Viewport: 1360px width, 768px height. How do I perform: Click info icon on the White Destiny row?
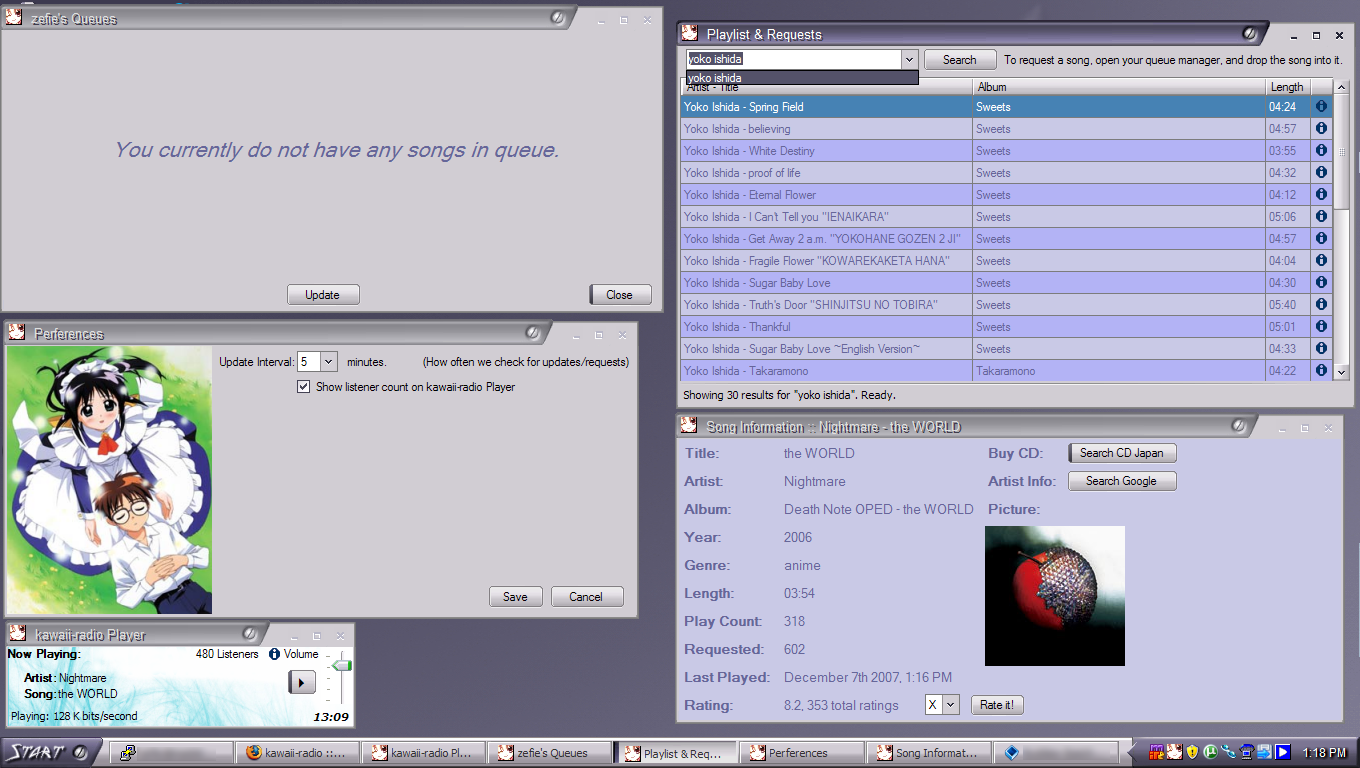coord(1321,150)
